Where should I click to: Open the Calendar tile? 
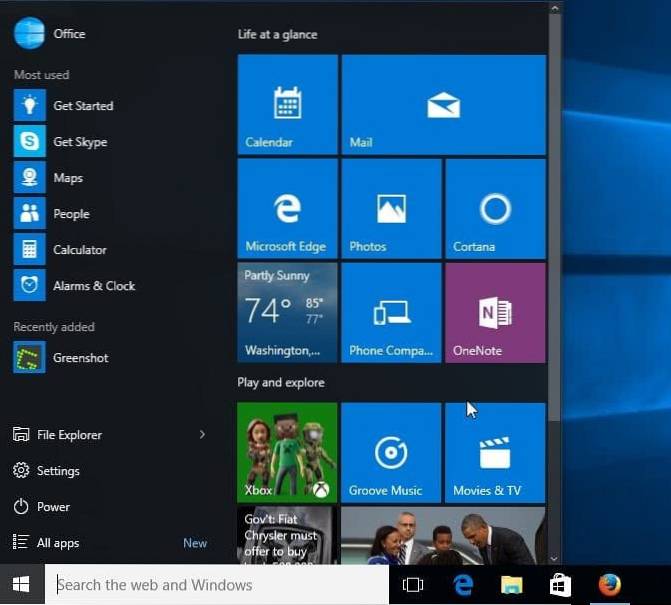coord(287,104)
